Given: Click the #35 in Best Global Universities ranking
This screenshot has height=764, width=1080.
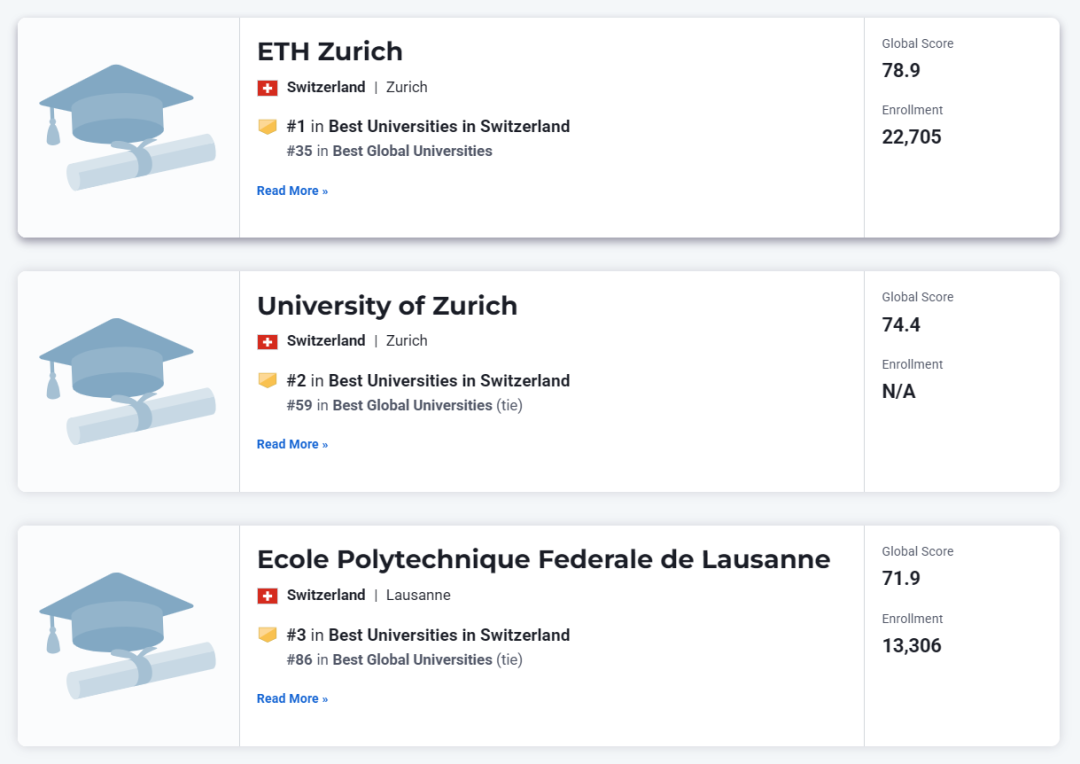Looking at the screenshot, I should click(390, 151).
